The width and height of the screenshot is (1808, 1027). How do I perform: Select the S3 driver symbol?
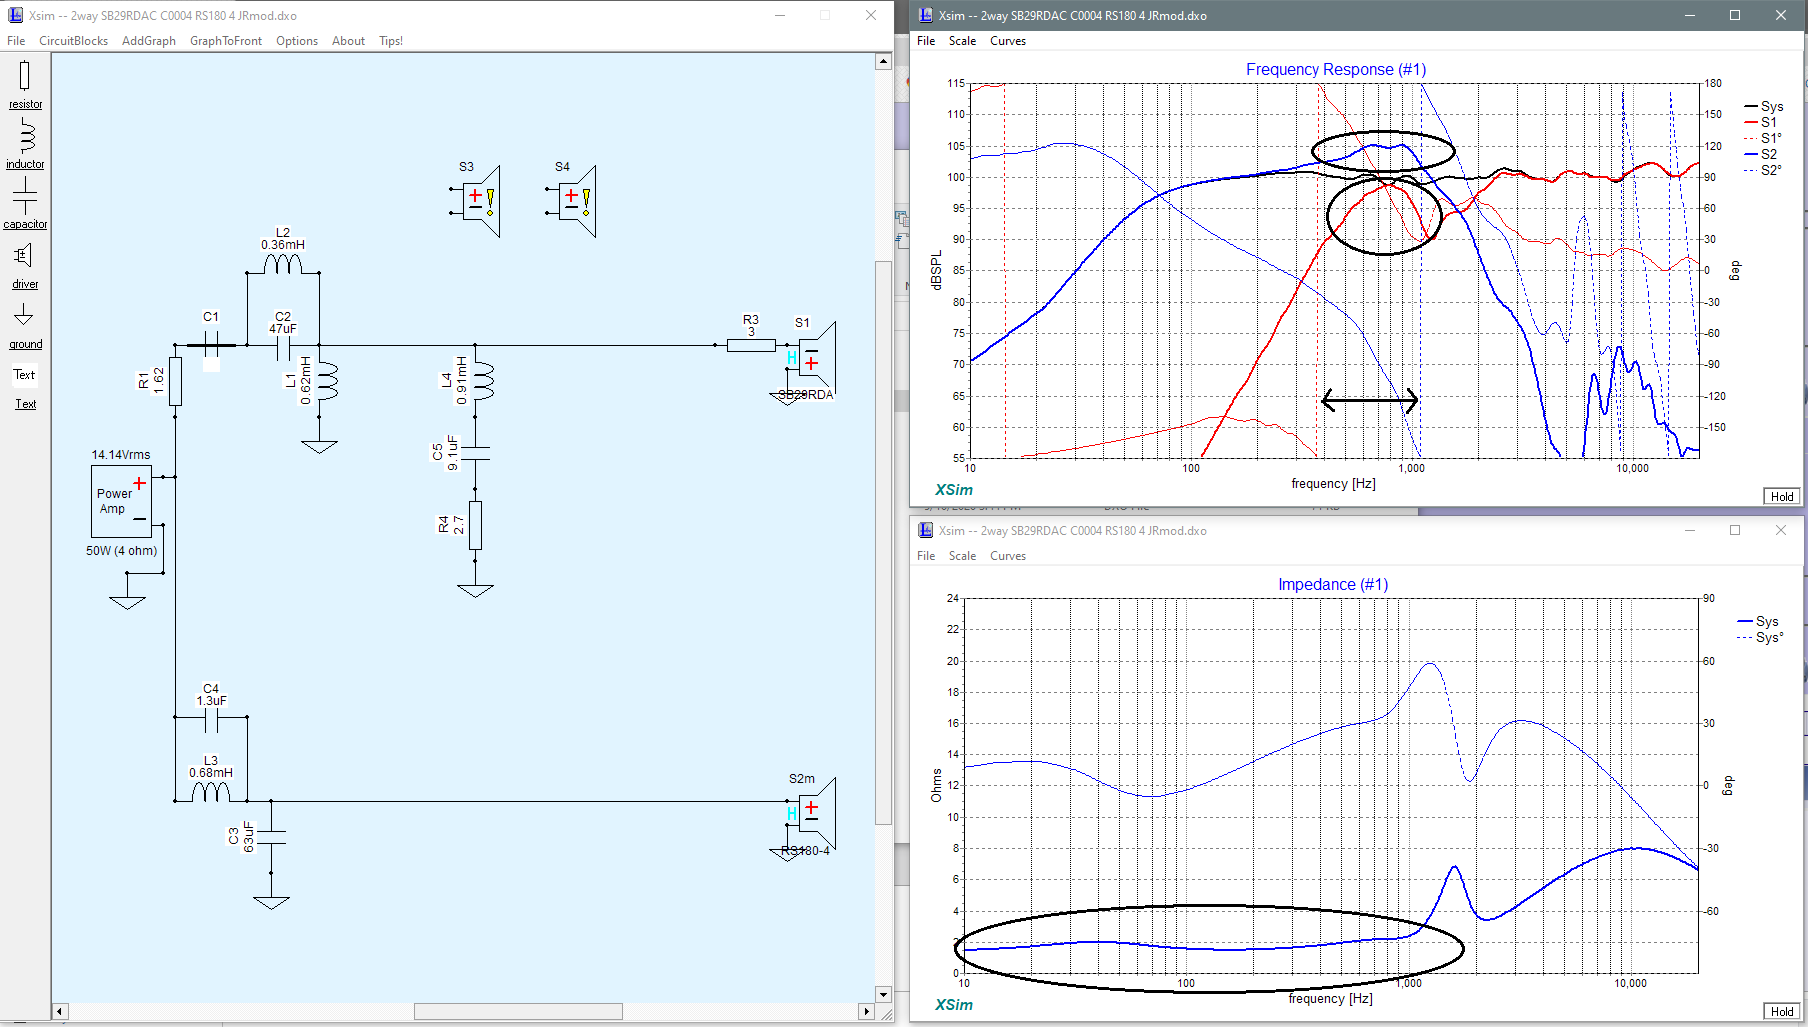476,201
